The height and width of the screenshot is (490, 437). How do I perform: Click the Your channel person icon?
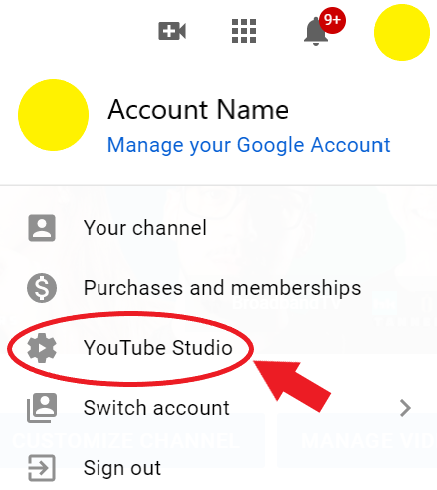(x=42, y=228)
